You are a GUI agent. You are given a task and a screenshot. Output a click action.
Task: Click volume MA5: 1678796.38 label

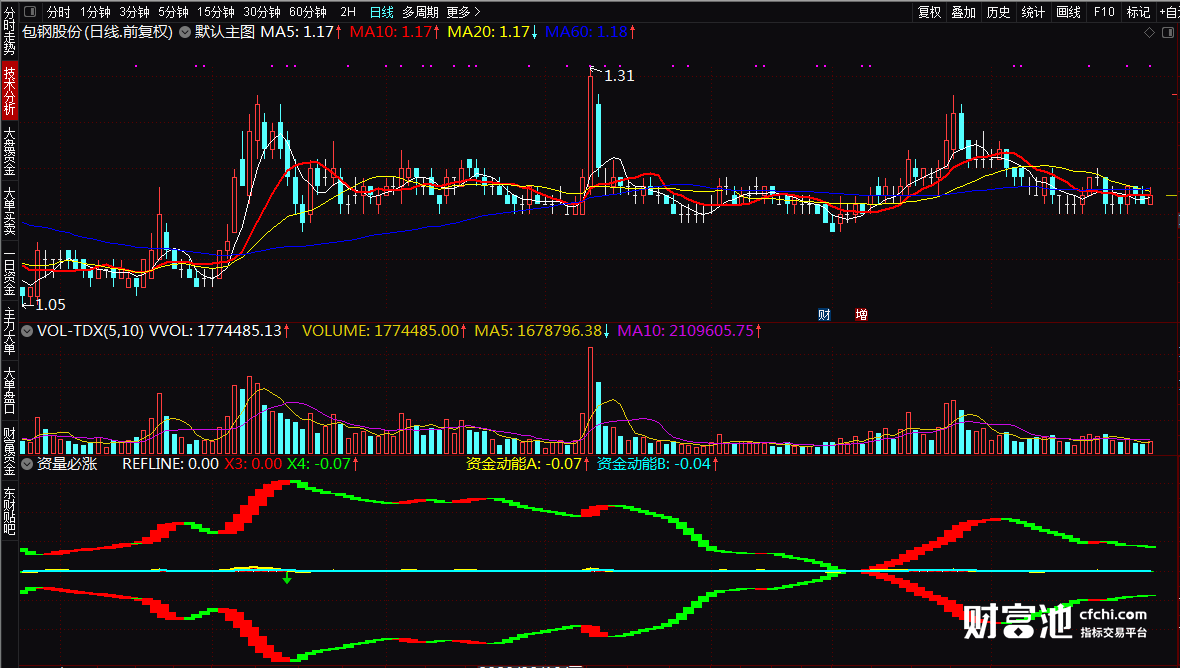[542, 331]
